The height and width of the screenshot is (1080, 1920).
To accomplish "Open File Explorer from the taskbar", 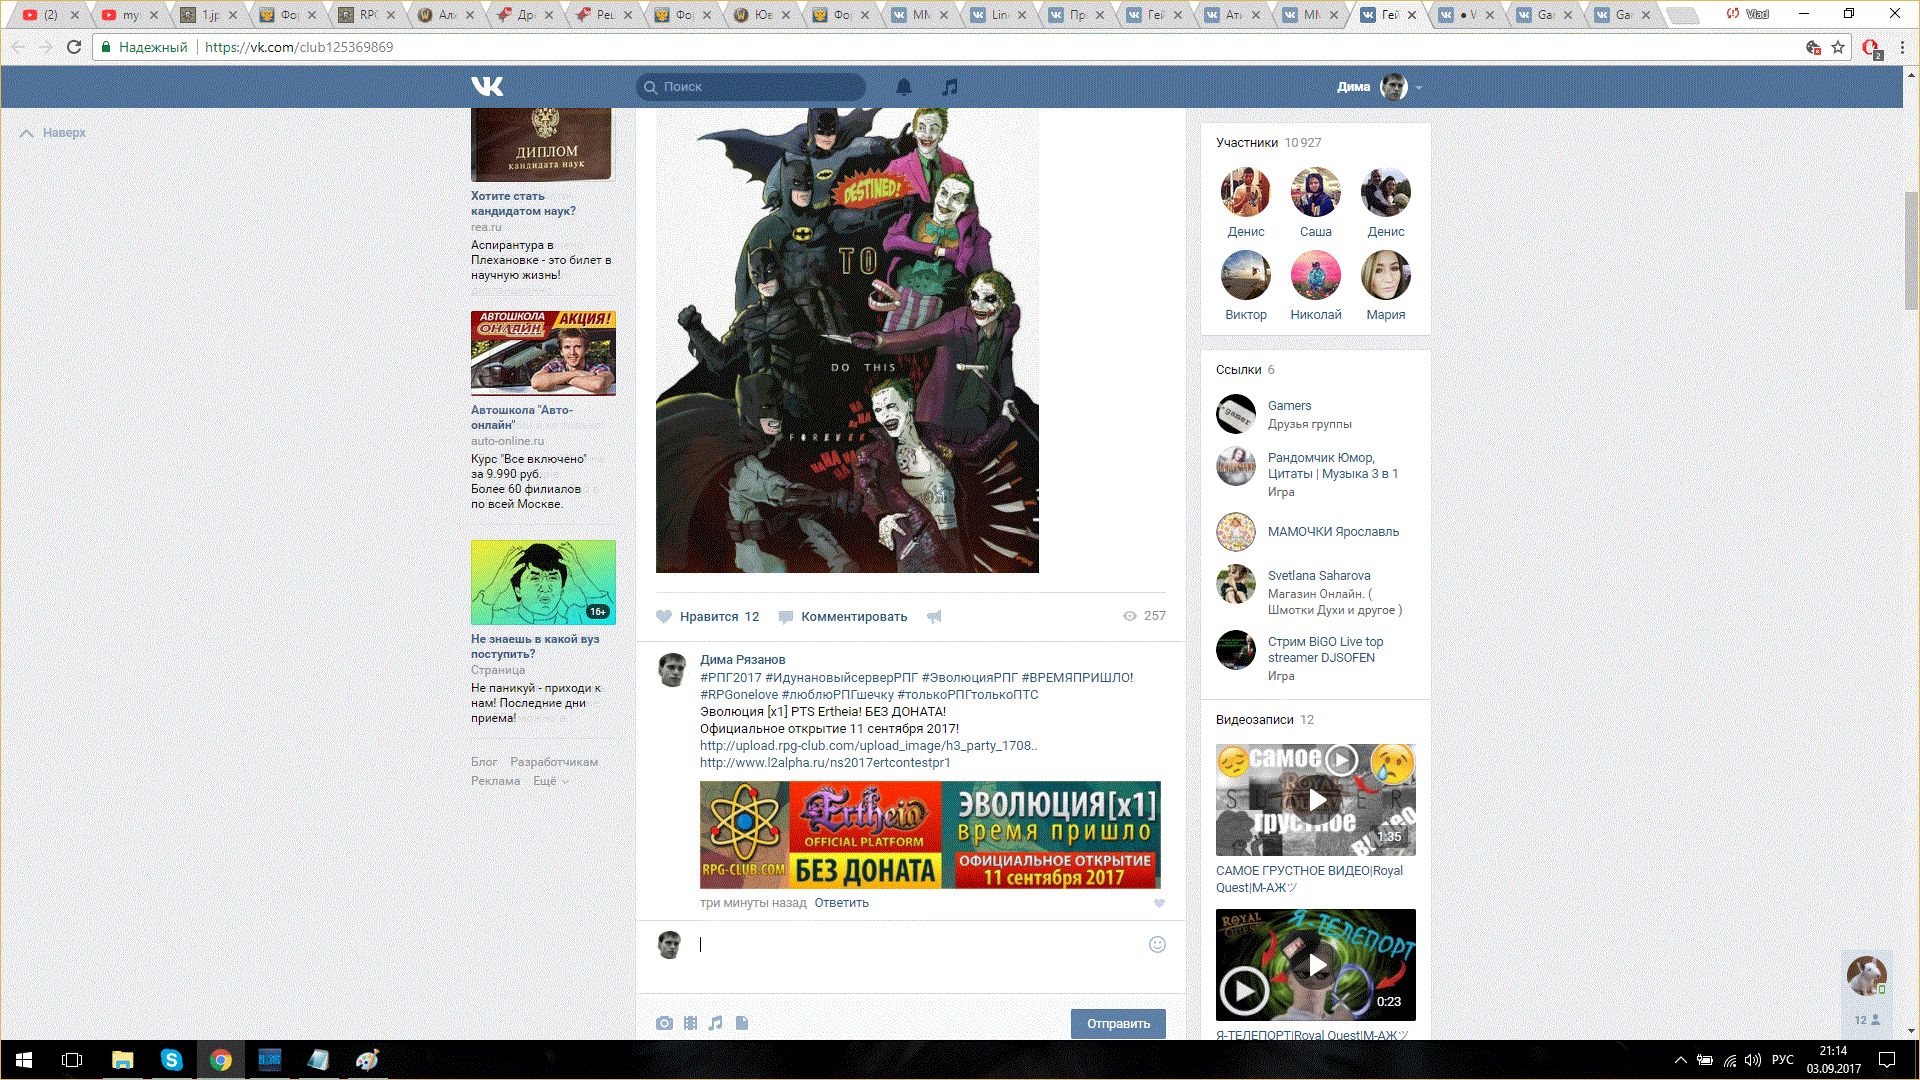I will pyautogui.click(x=122, y=1060).
